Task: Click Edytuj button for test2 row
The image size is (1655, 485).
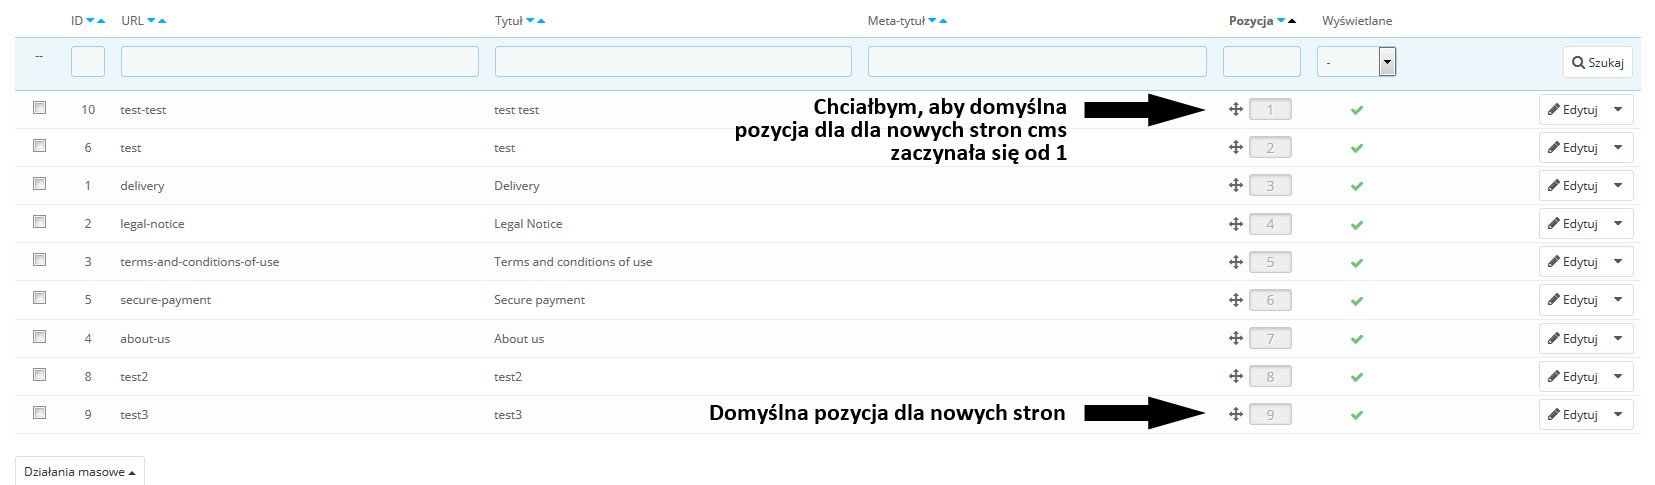Action: 1573,377
